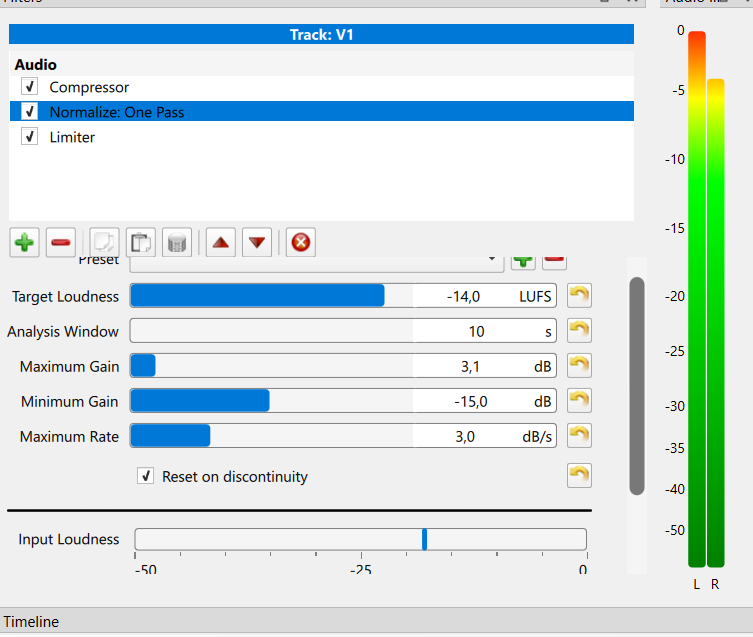
Task: Remove the selected filter with the minus icon
Action: coord(60,243)
